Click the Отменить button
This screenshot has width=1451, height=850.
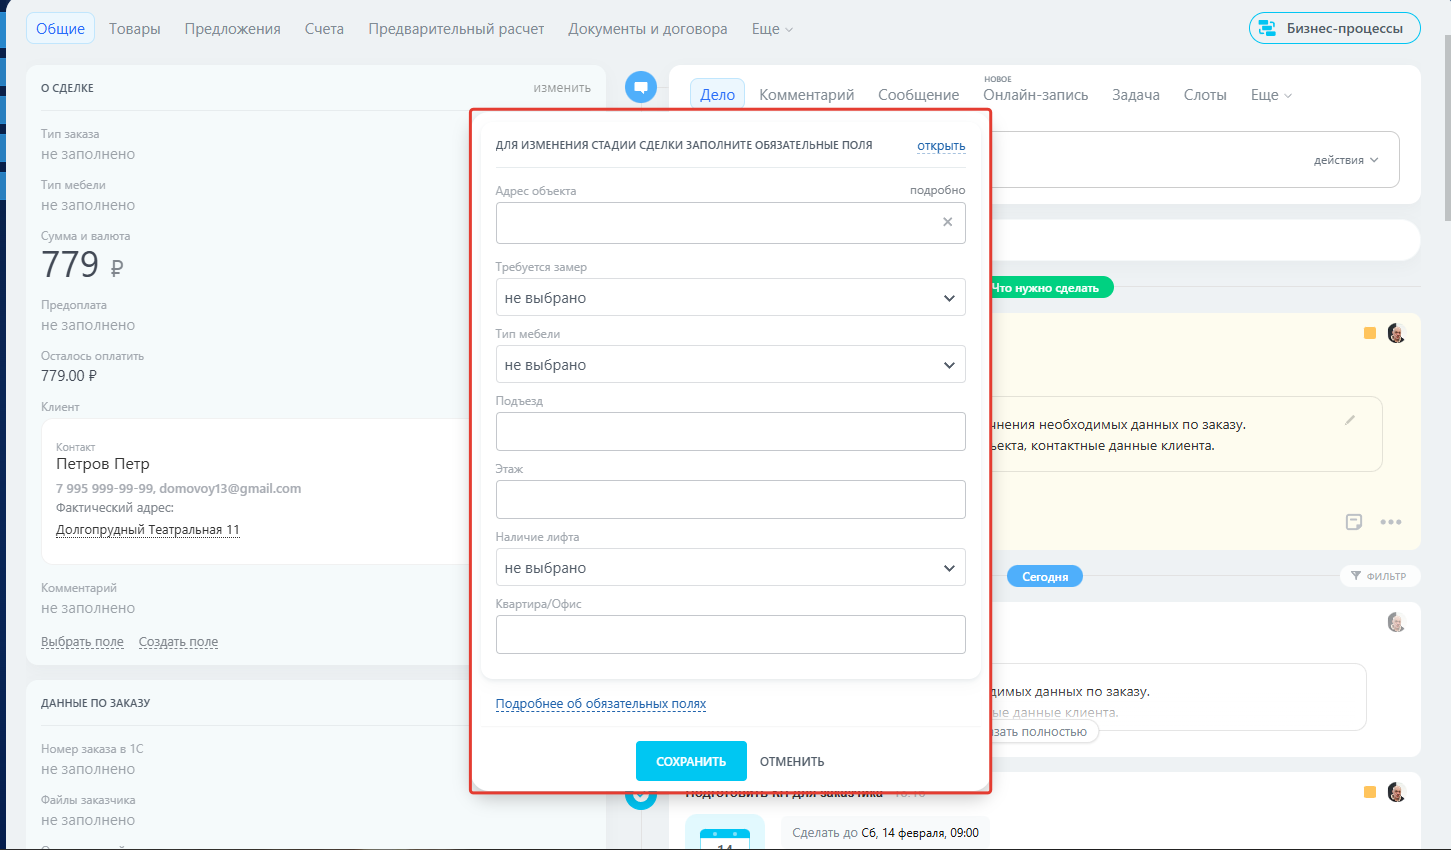(792, 762)
